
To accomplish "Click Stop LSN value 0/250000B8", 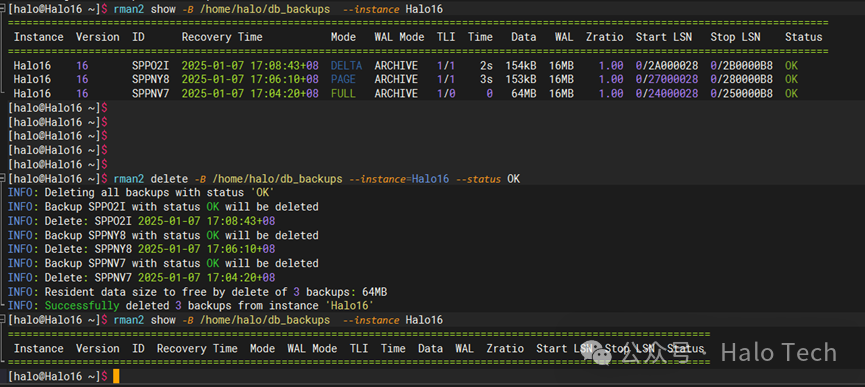I will 741,94.
